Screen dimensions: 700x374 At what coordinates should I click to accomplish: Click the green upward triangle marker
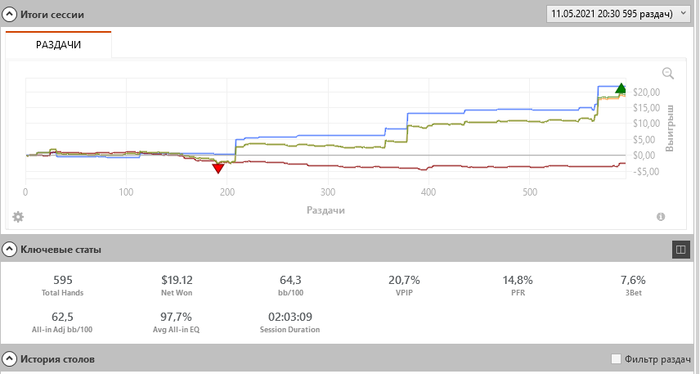pyautogui.click(x=621, y=88)
